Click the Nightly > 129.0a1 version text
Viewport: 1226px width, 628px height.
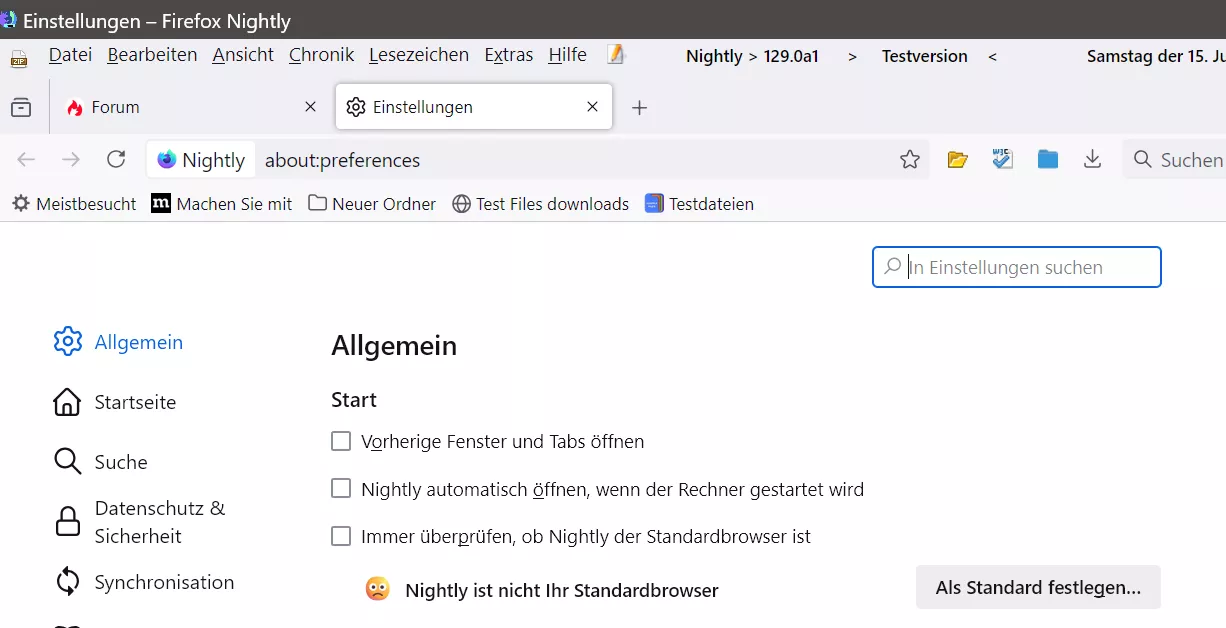click(752, 56)
